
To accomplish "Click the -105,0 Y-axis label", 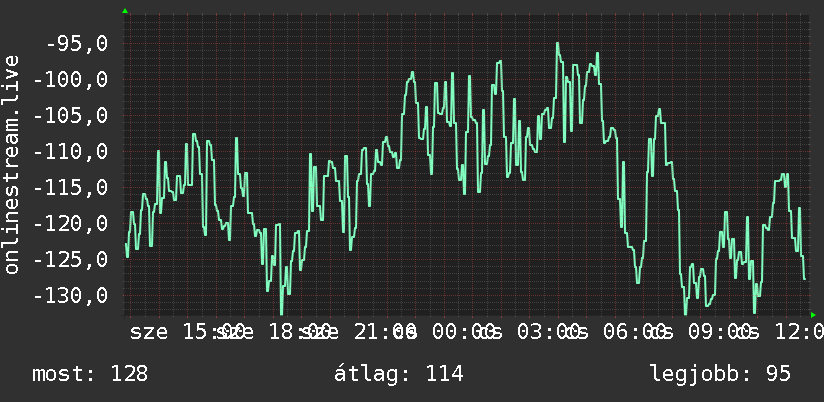I will tap(70, 116).
